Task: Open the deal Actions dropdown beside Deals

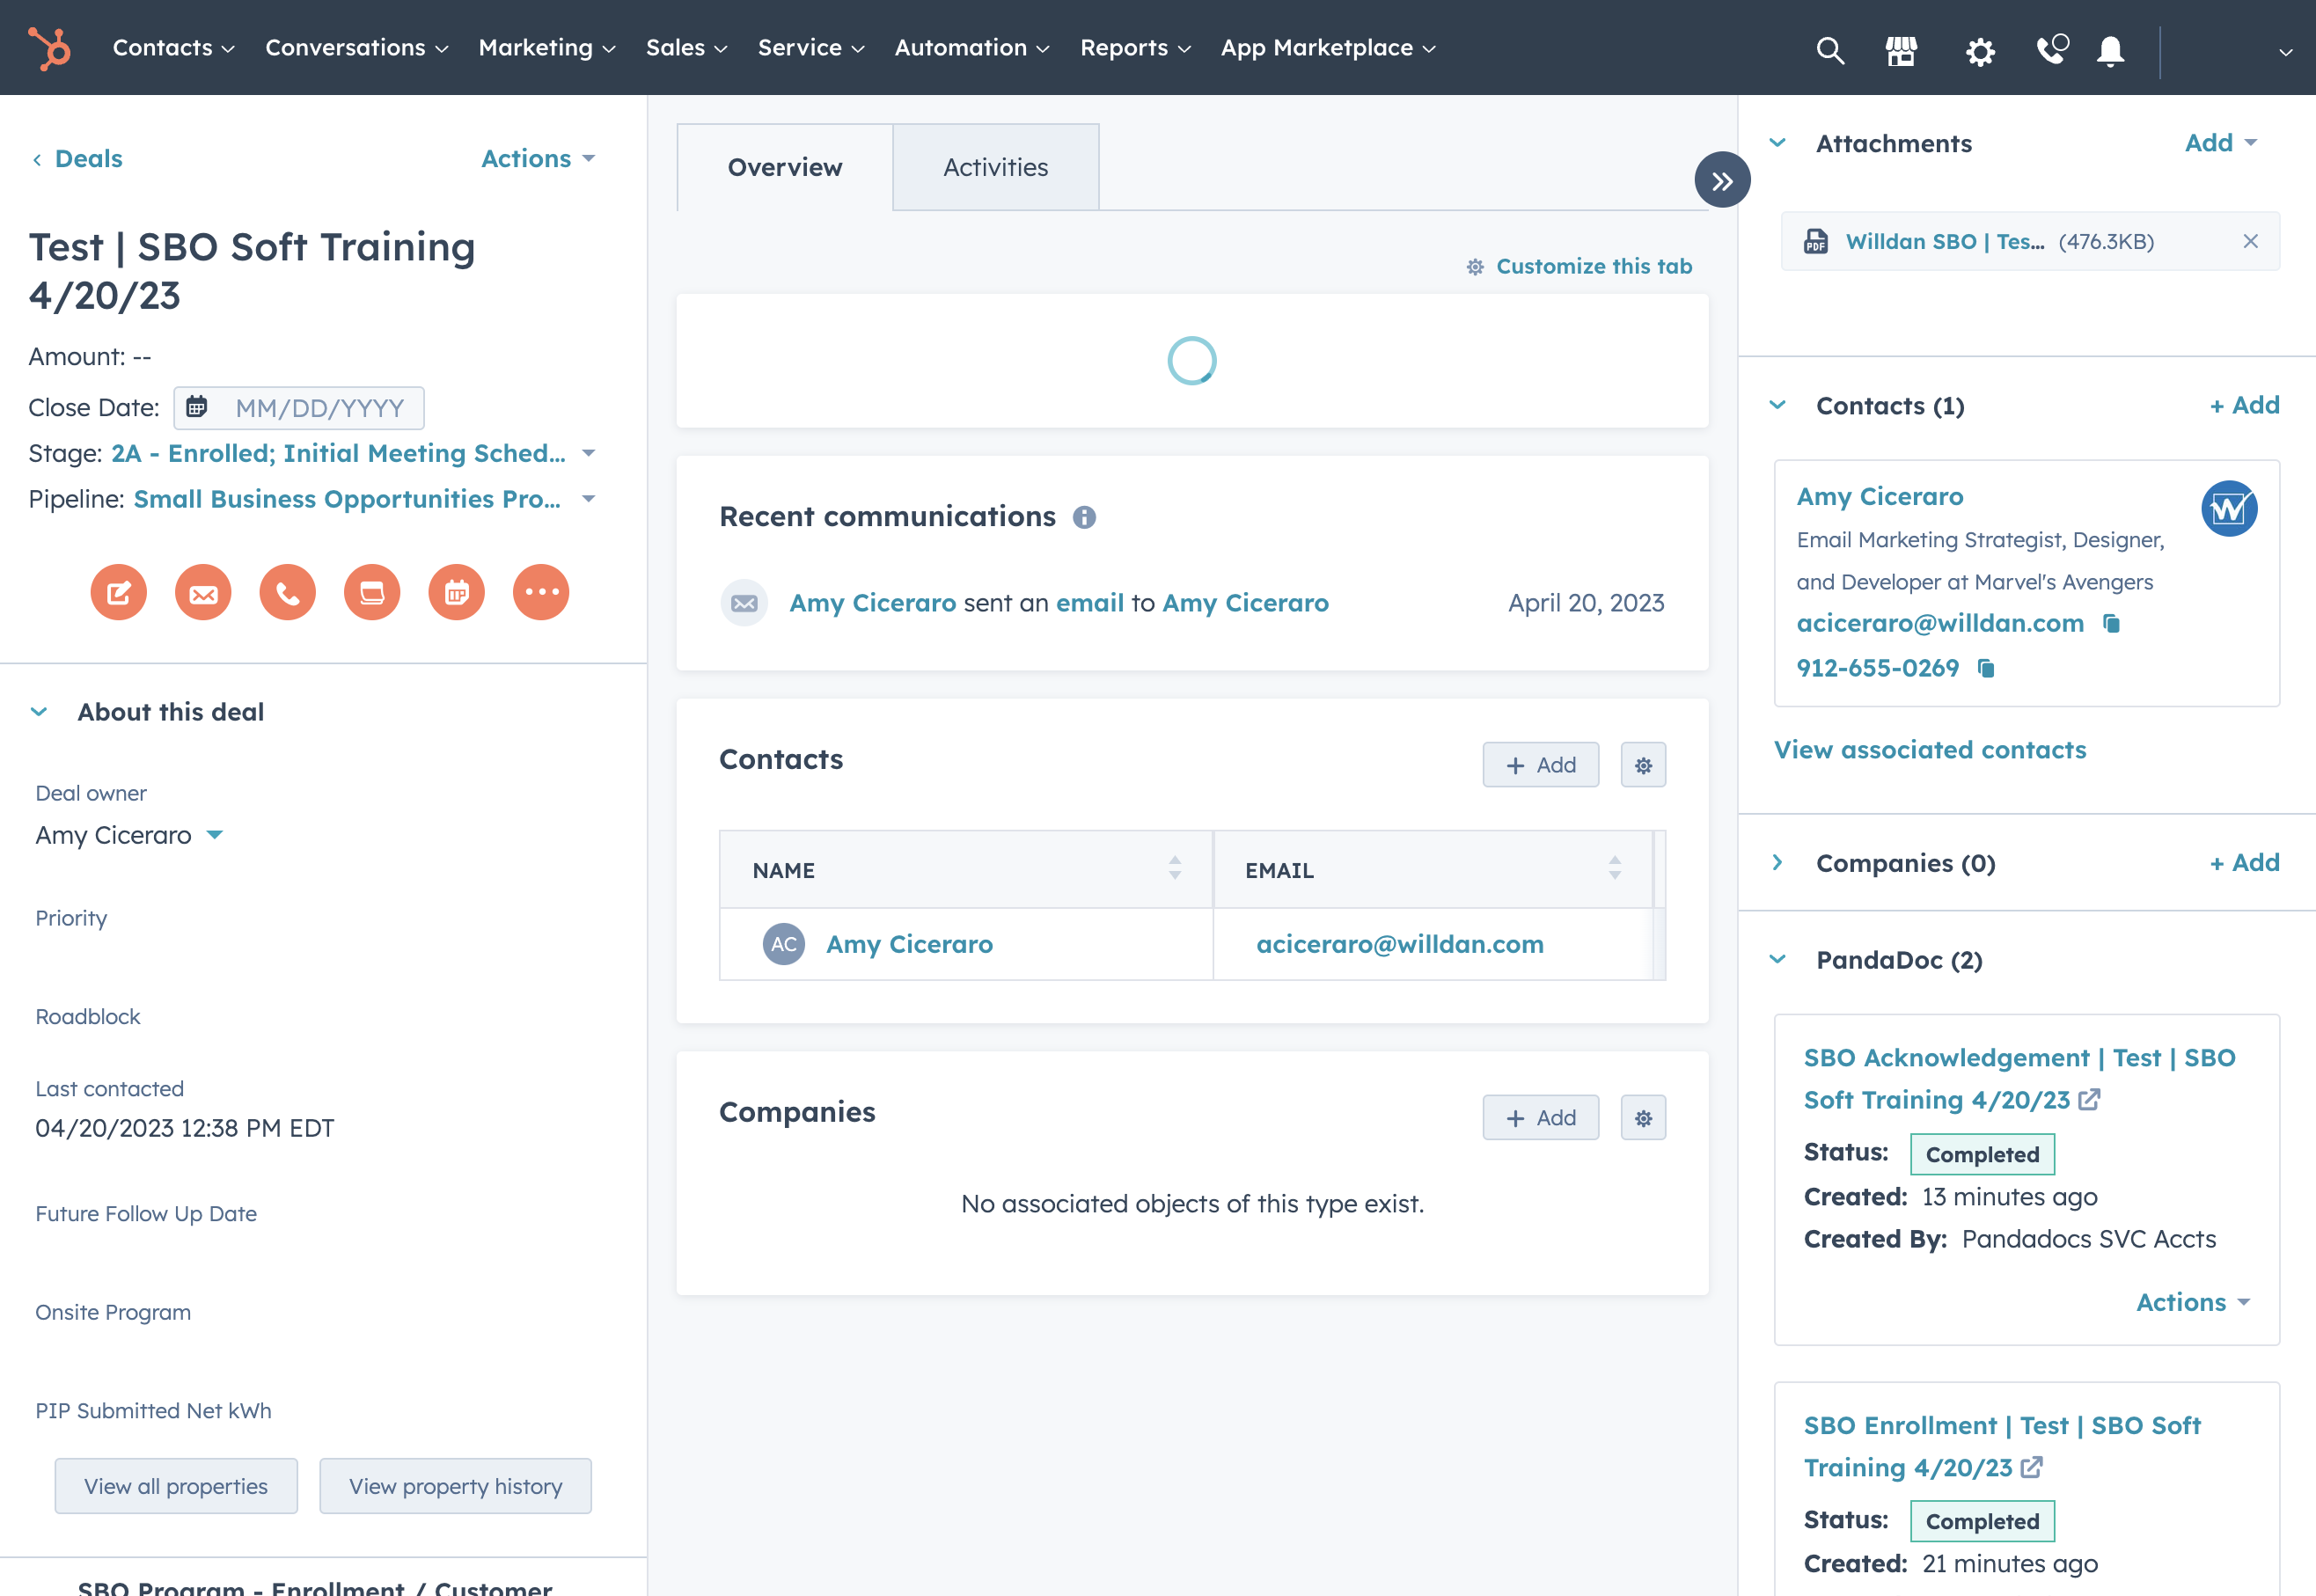Action: 538,158
